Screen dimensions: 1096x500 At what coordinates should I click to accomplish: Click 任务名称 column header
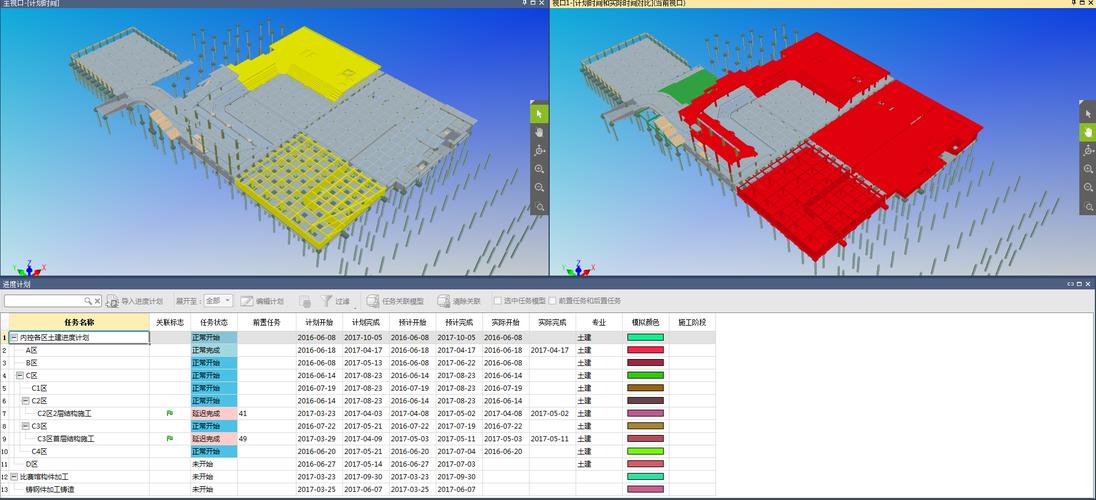(x=79, y=322)
